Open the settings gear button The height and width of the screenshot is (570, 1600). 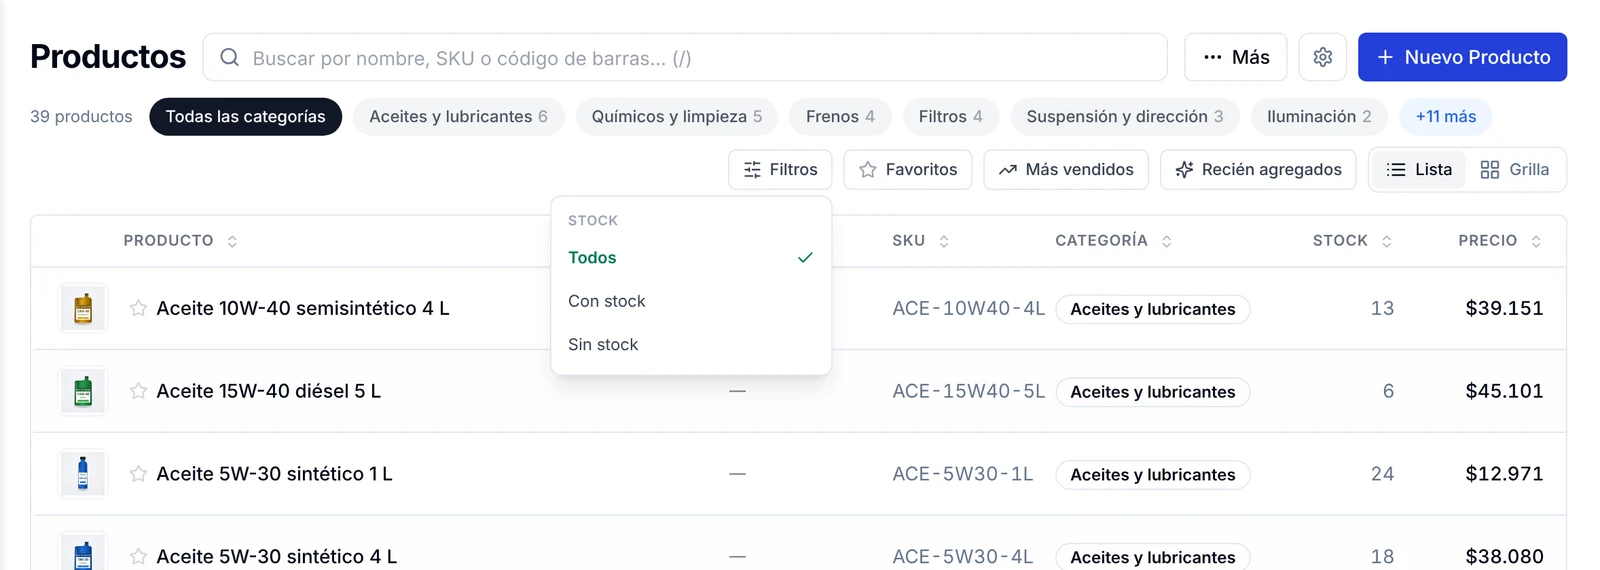click(1322, 57)
